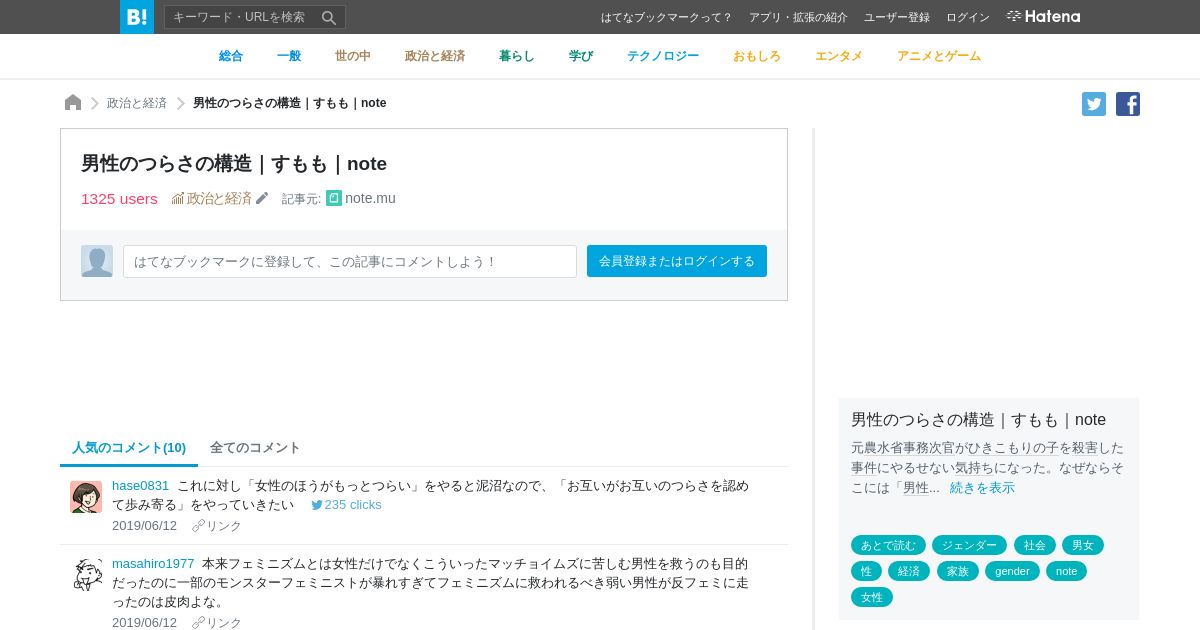The image size is (1200, 630).
Task: Open 暮らし category tab
Action: point(517,56)
